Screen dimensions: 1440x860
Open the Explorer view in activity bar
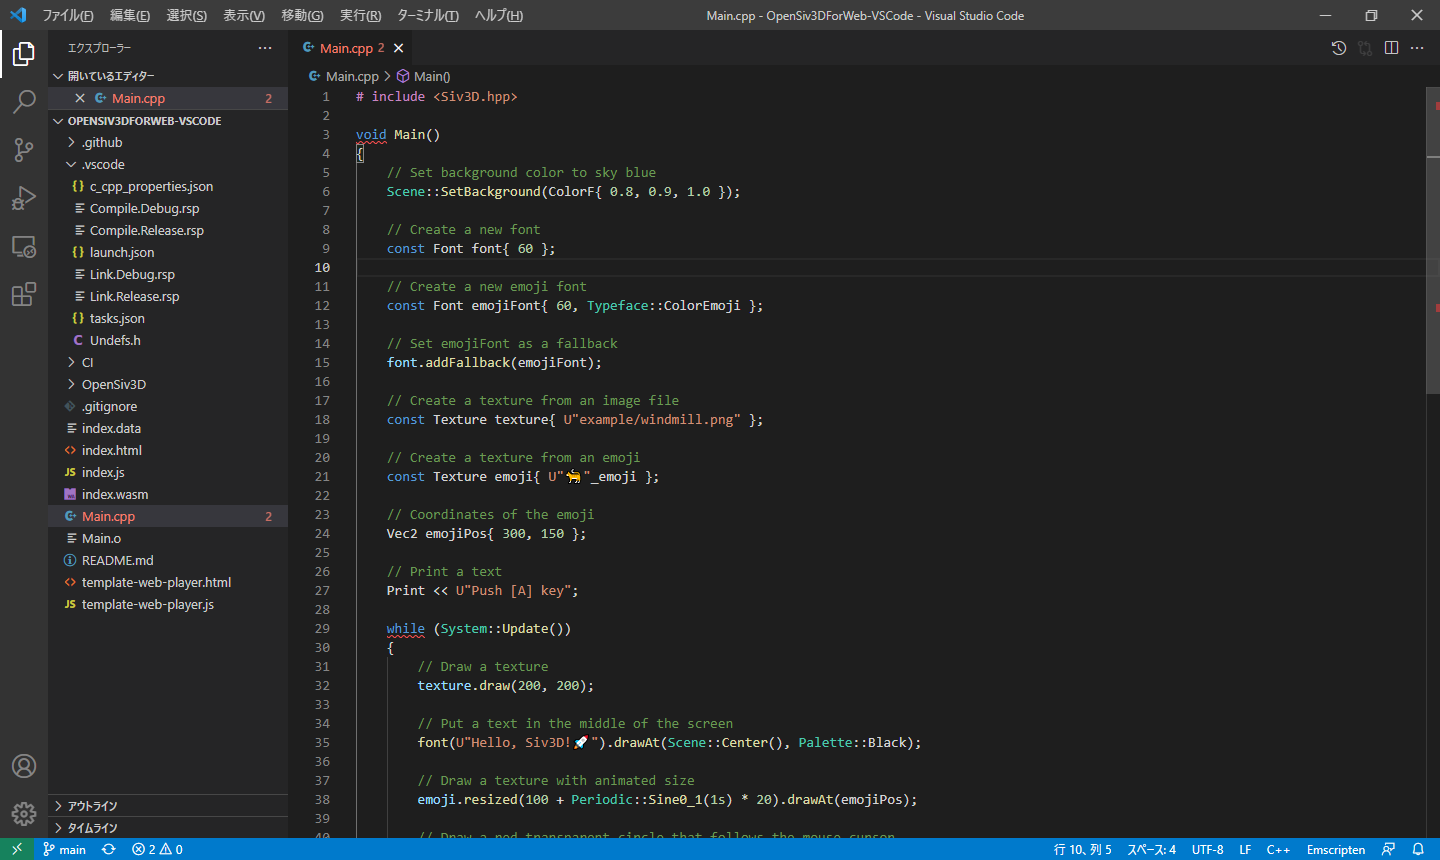24,53
